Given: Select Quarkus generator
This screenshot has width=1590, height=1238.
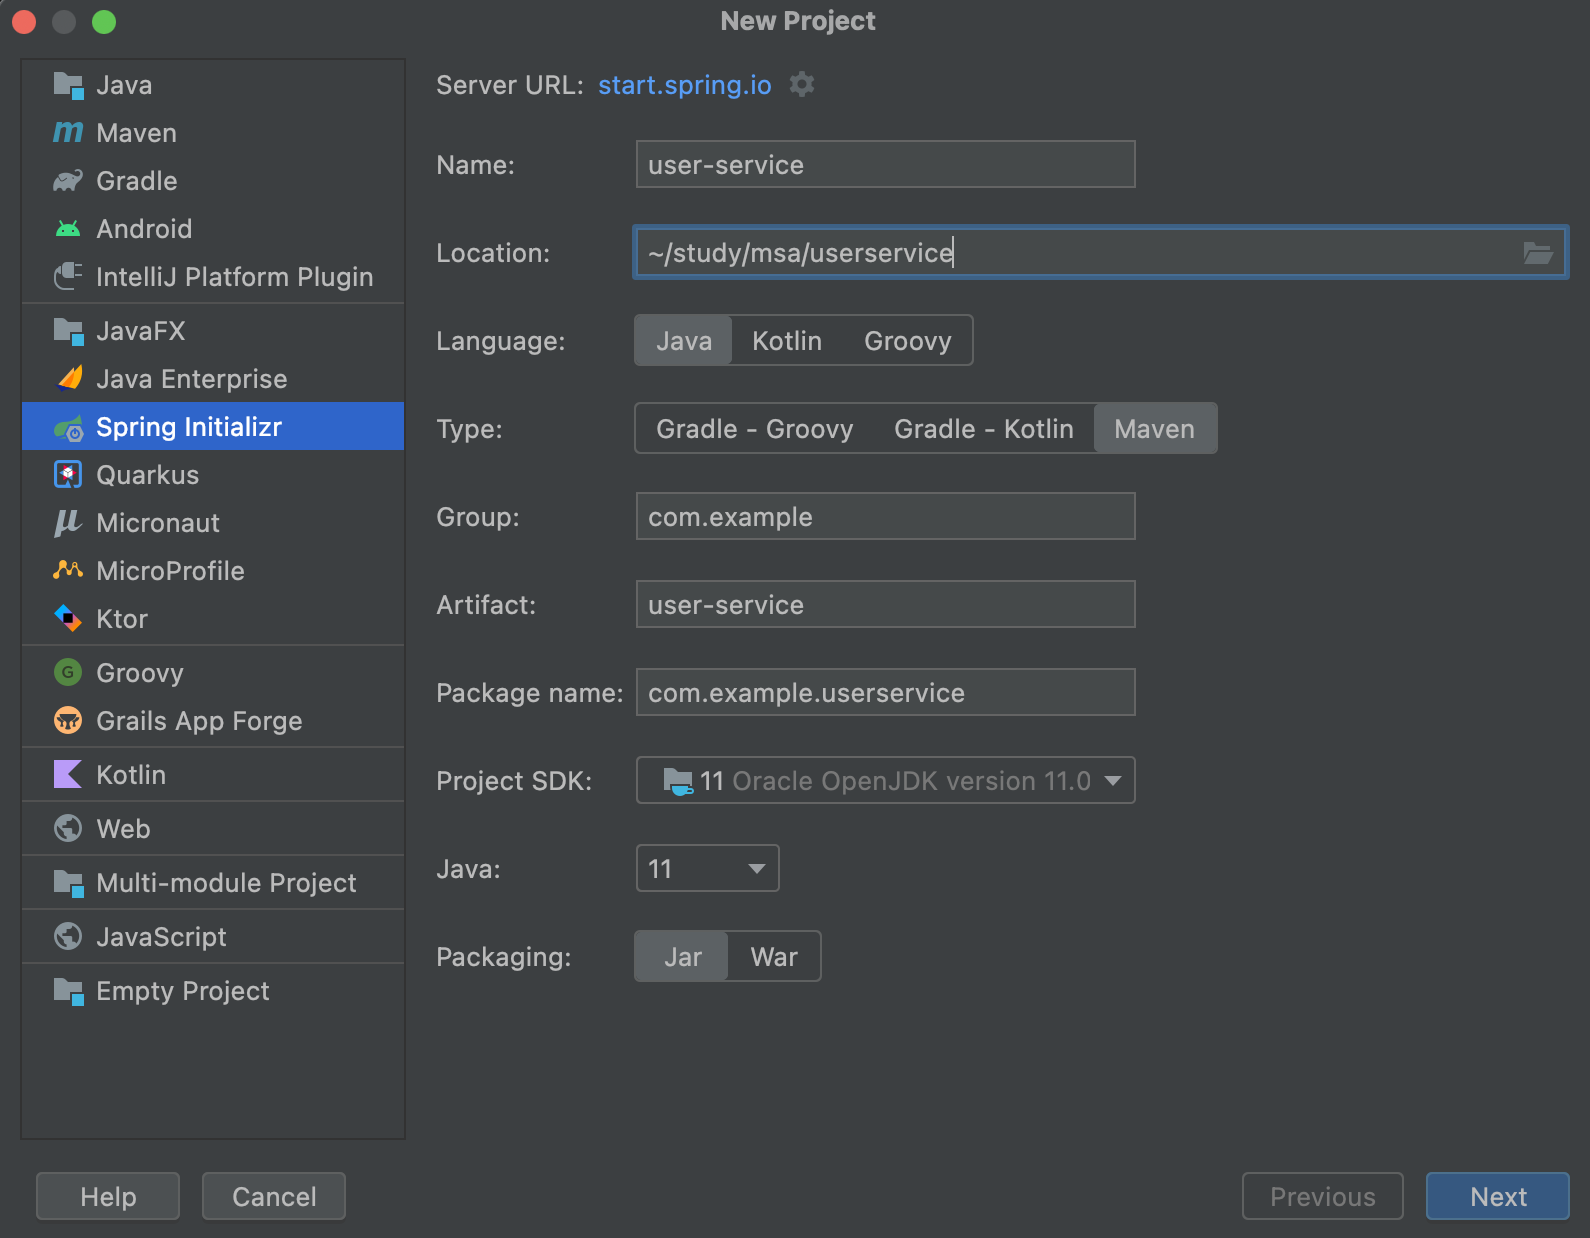Looking at the screenshot, I should pyautogui.click(x=213, y=475).
